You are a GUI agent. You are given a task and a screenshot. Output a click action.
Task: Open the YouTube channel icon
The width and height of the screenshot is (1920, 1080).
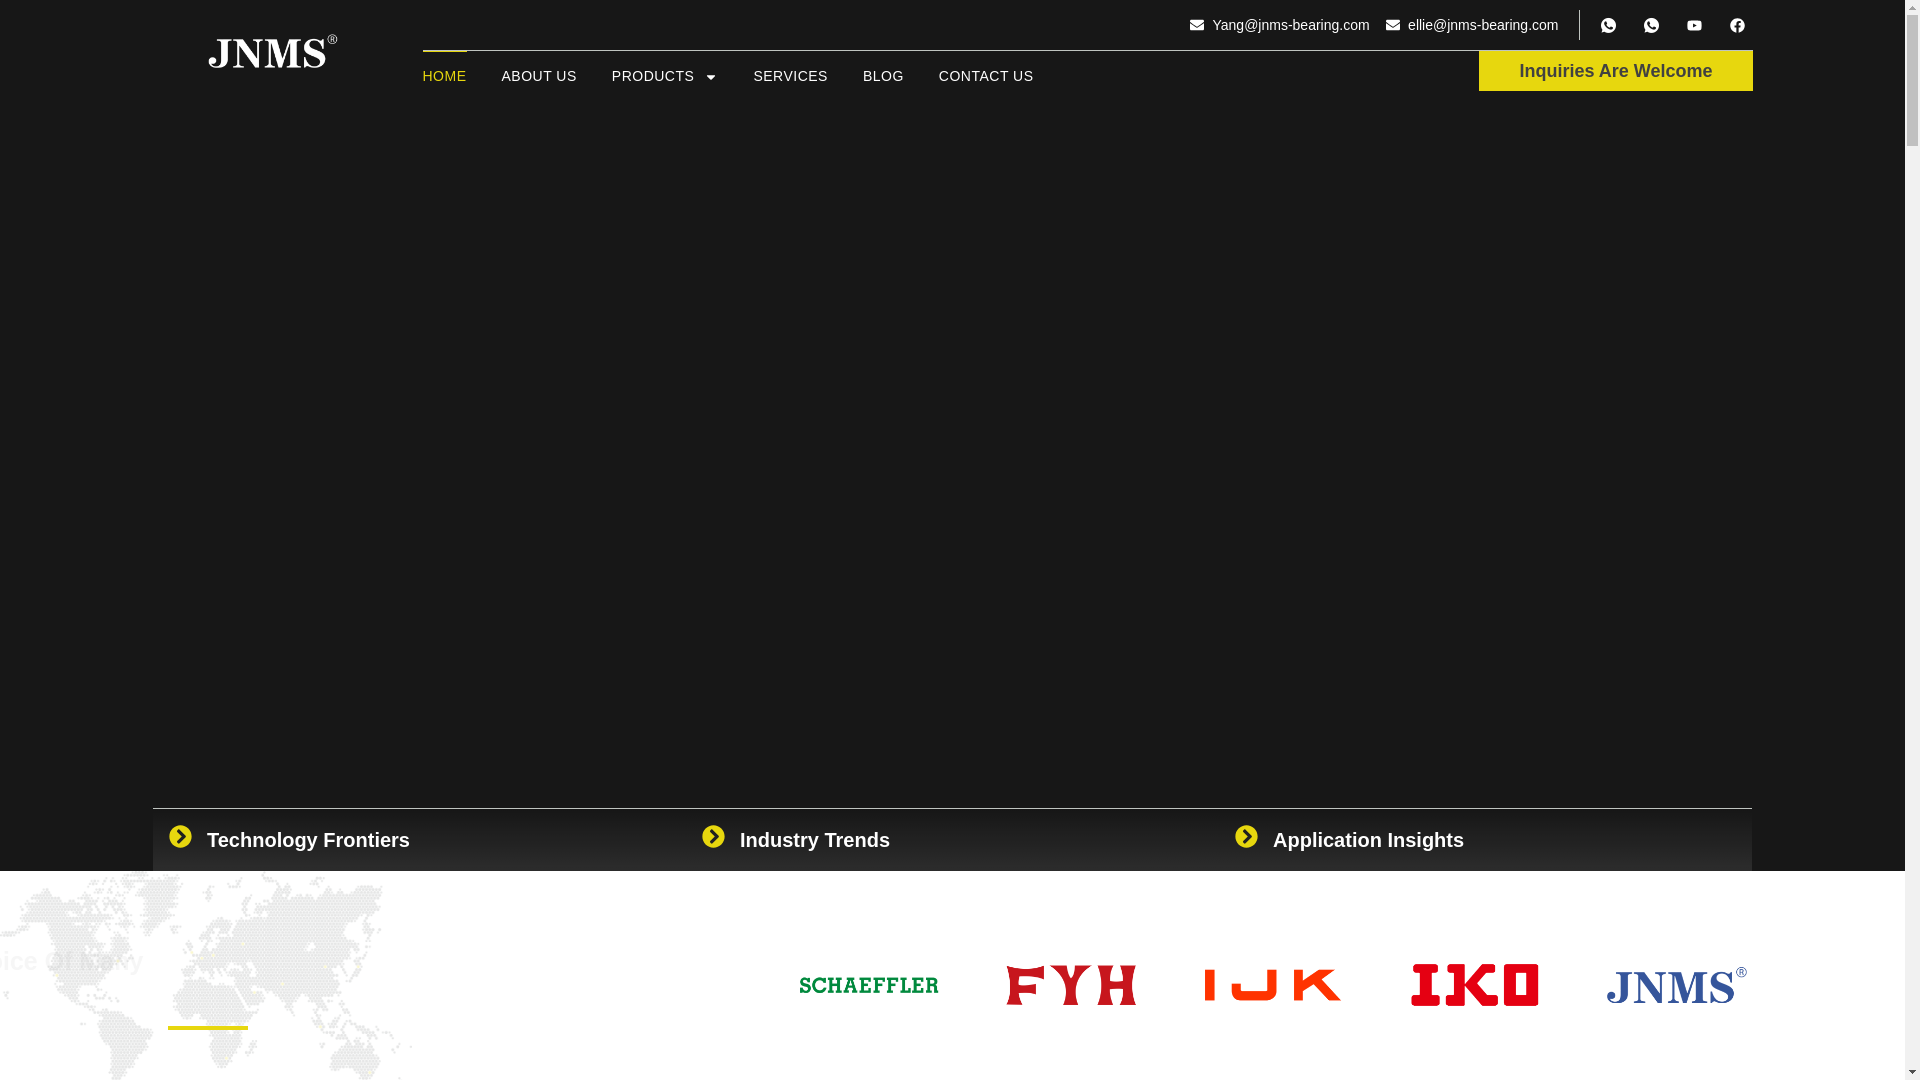[1694, 26]
